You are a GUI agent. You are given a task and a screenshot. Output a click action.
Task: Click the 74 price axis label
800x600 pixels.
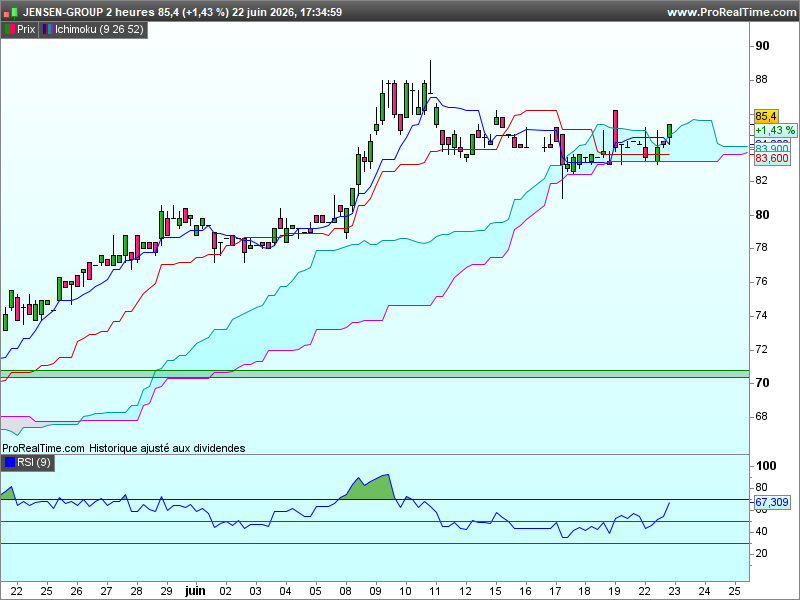pyautogui.click(x=761, y=316)
